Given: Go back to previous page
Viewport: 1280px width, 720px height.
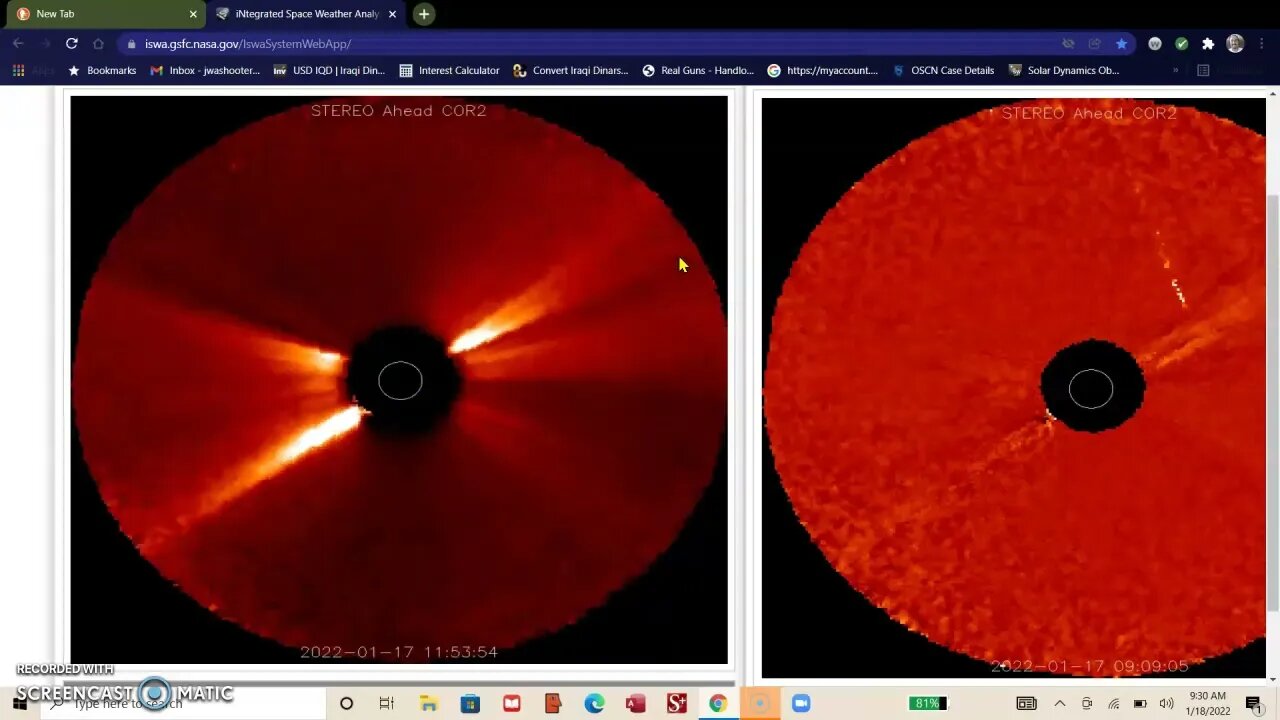Looking at the screenshot, I should point(18,44).
